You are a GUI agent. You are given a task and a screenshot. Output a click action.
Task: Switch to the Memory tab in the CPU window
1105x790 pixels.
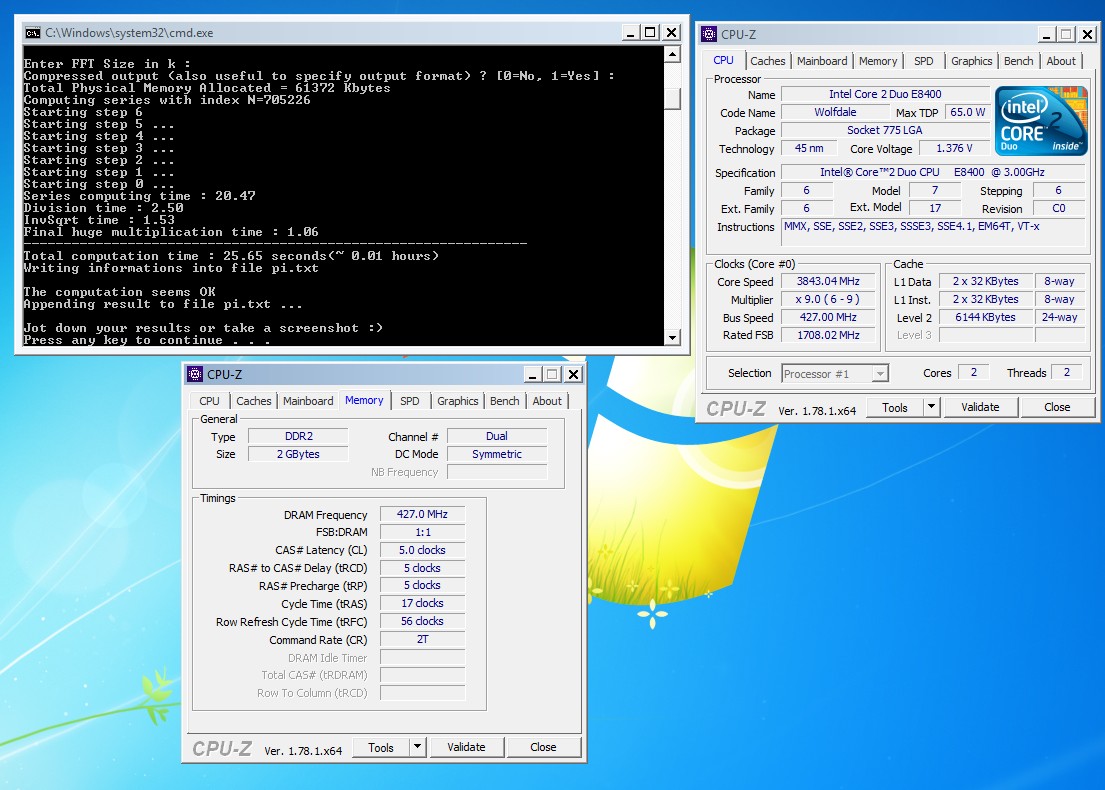(x=877, y=61)
